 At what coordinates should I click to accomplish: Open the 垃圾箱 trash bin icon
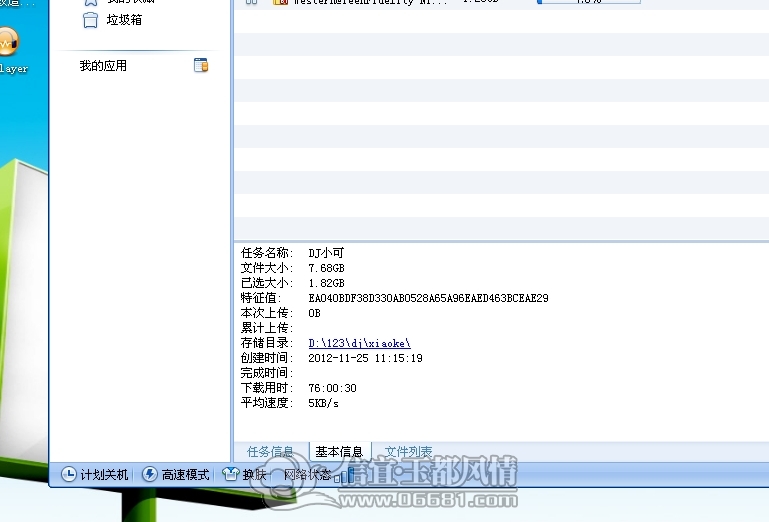pos(90,20)
